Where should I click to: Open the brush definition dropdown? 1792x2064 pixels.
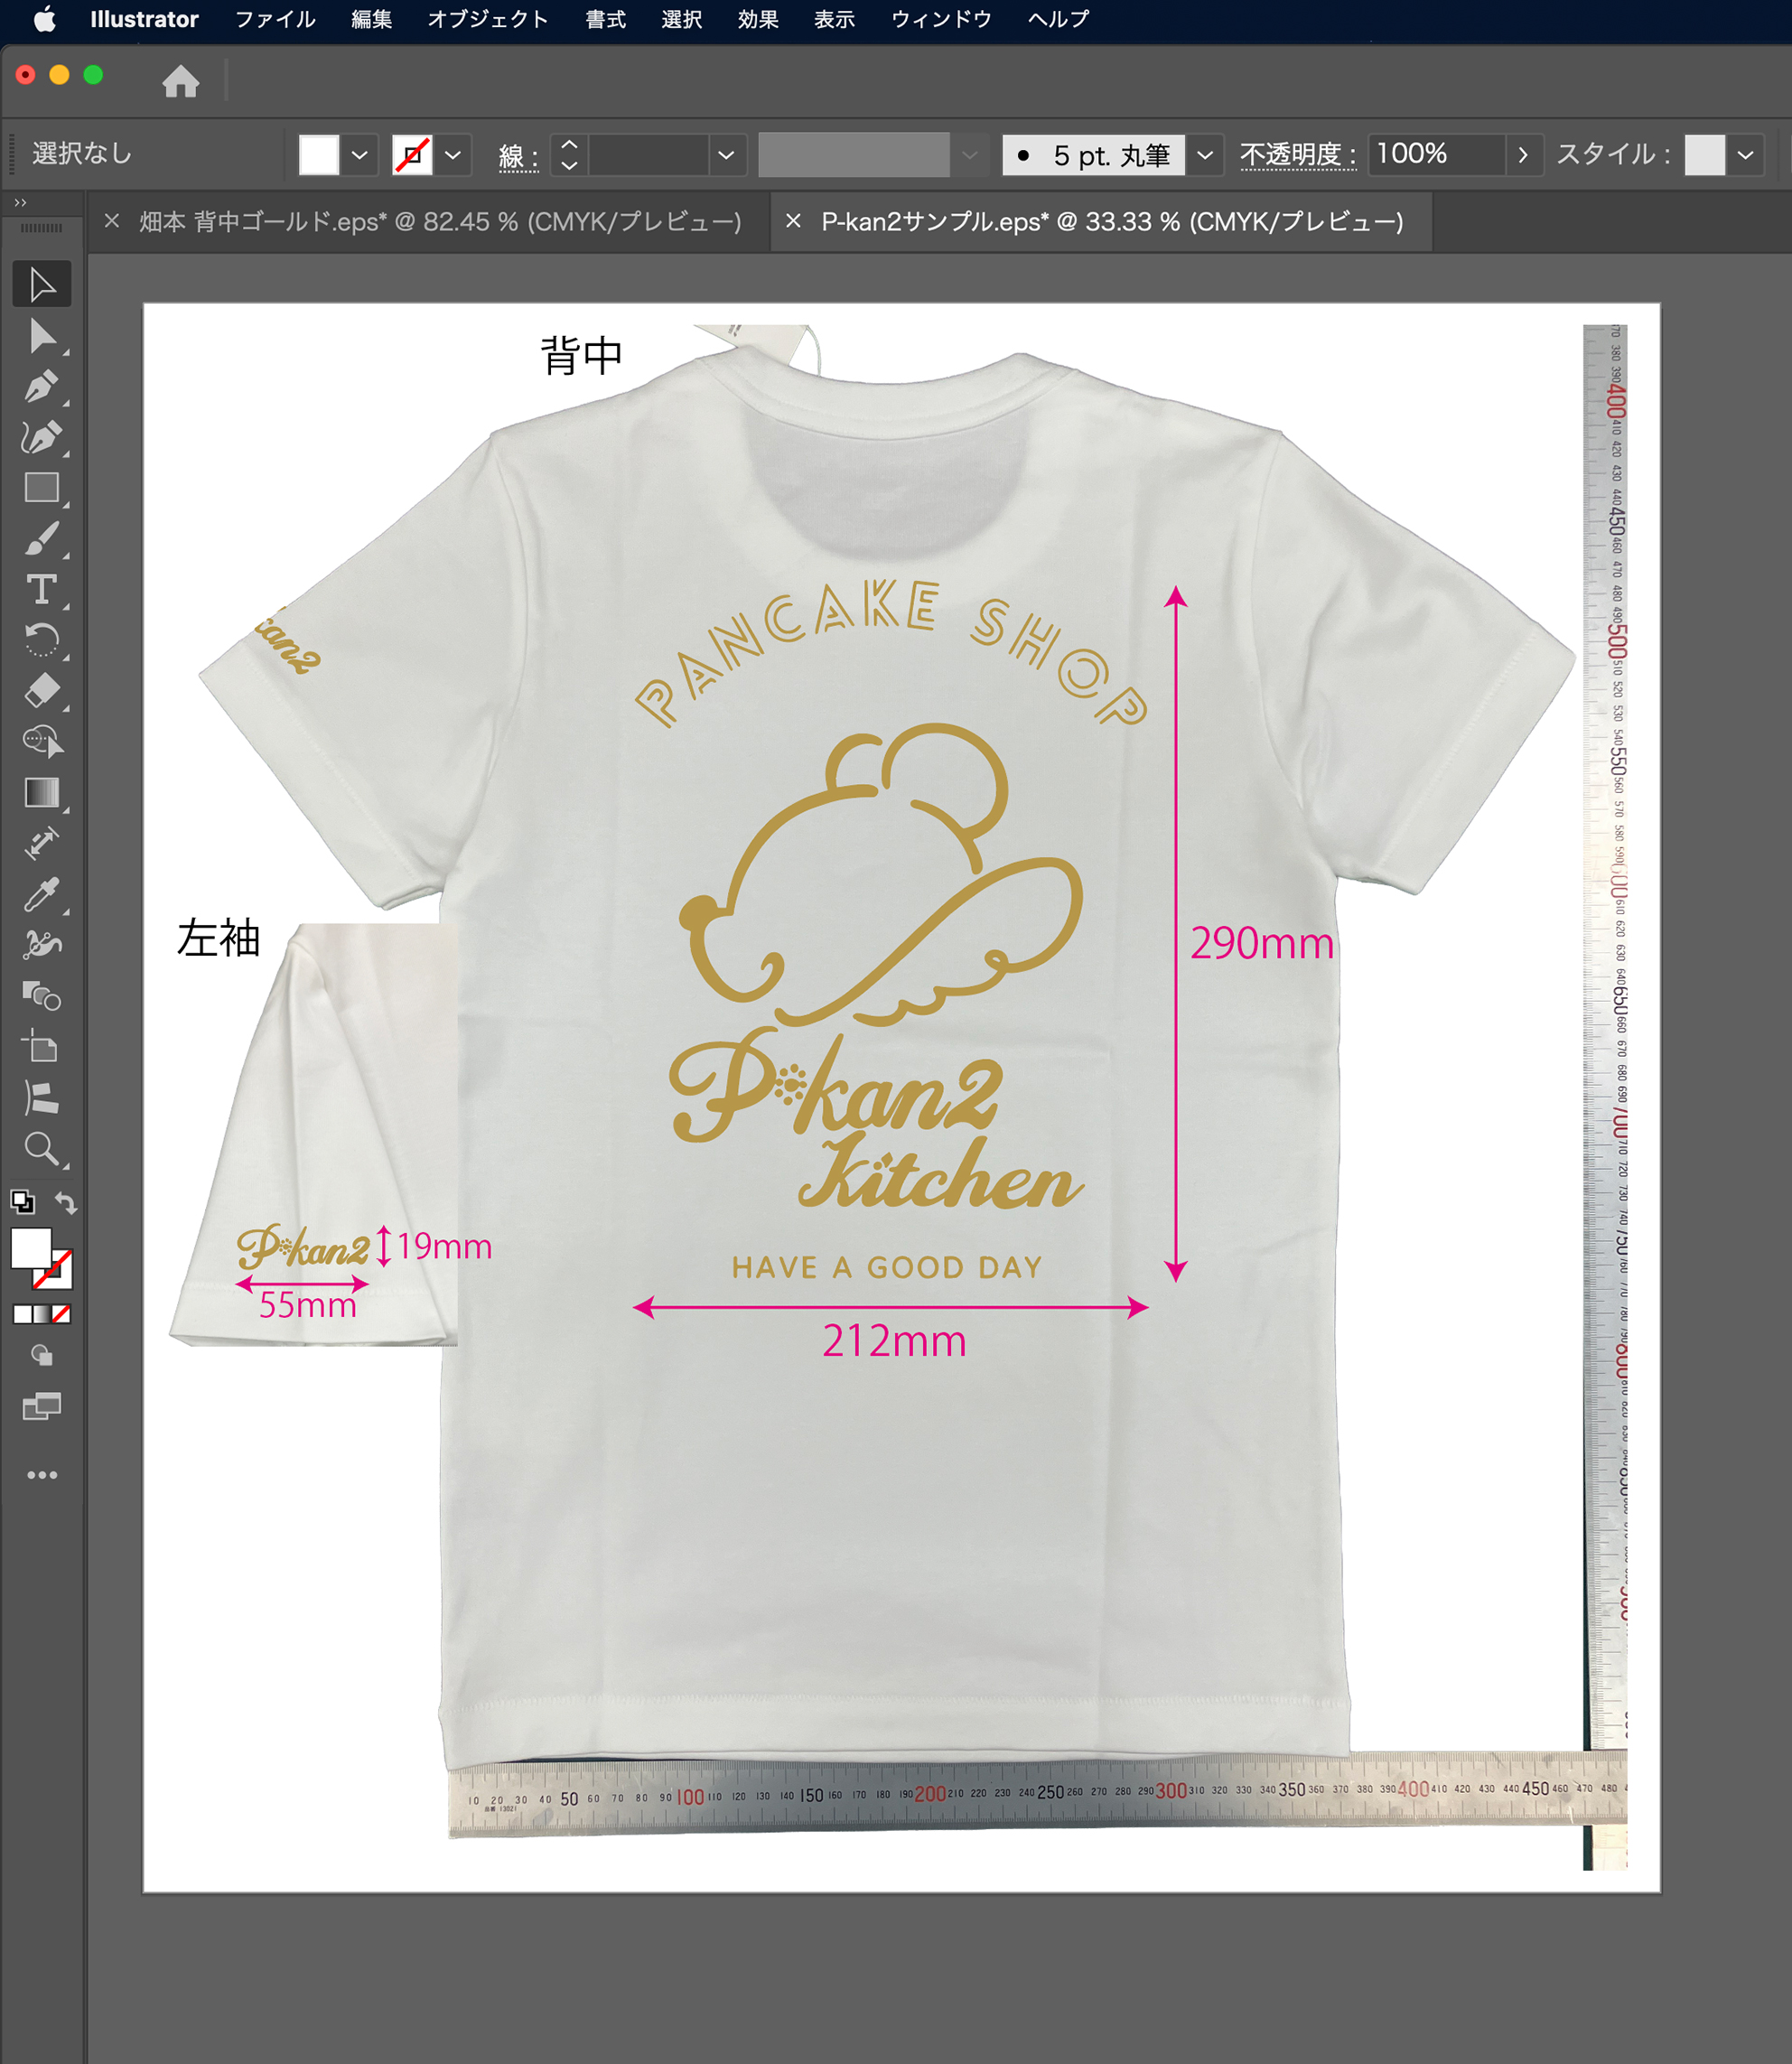[x=1205, y=155]
